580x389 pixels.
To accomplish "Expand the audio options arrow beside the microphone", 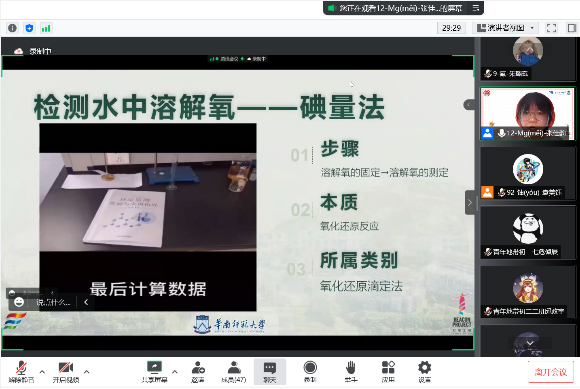I will [42, 372].
